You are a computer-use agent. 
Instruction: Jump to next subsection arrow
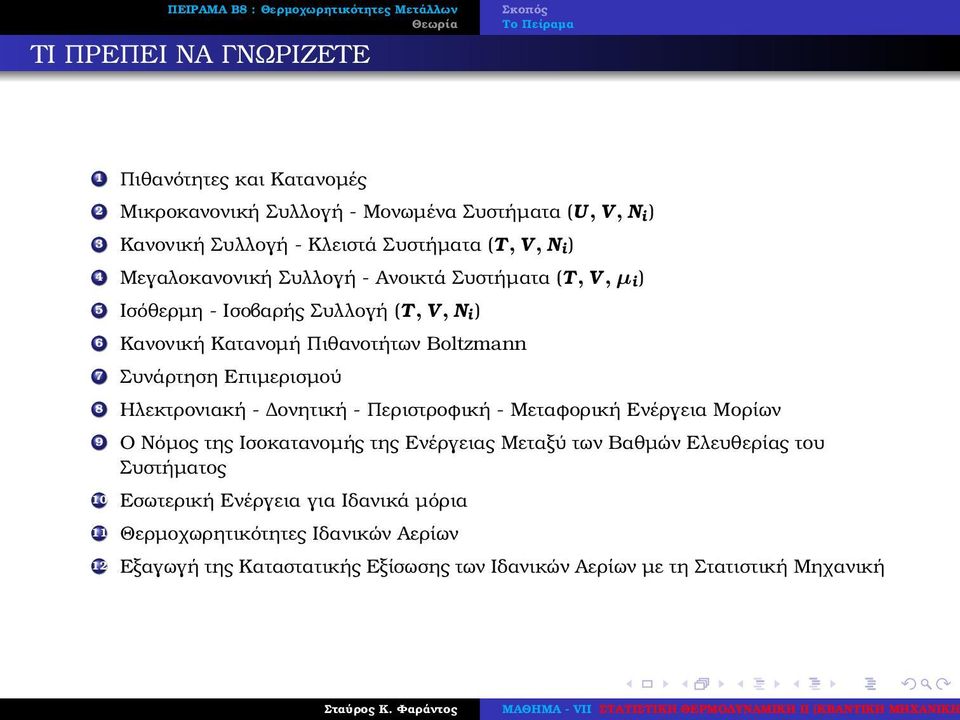777,684
